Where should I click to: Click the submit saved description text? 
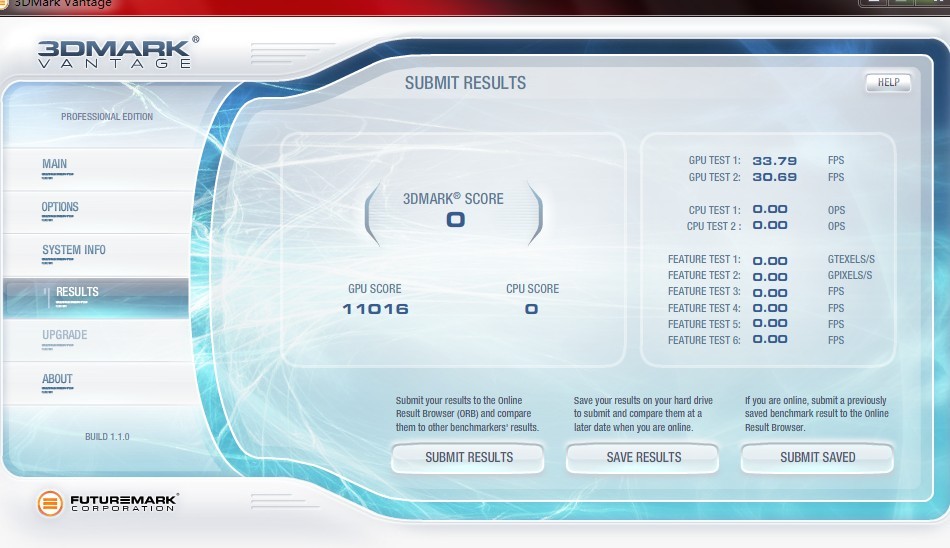click(x=817, y=414)
